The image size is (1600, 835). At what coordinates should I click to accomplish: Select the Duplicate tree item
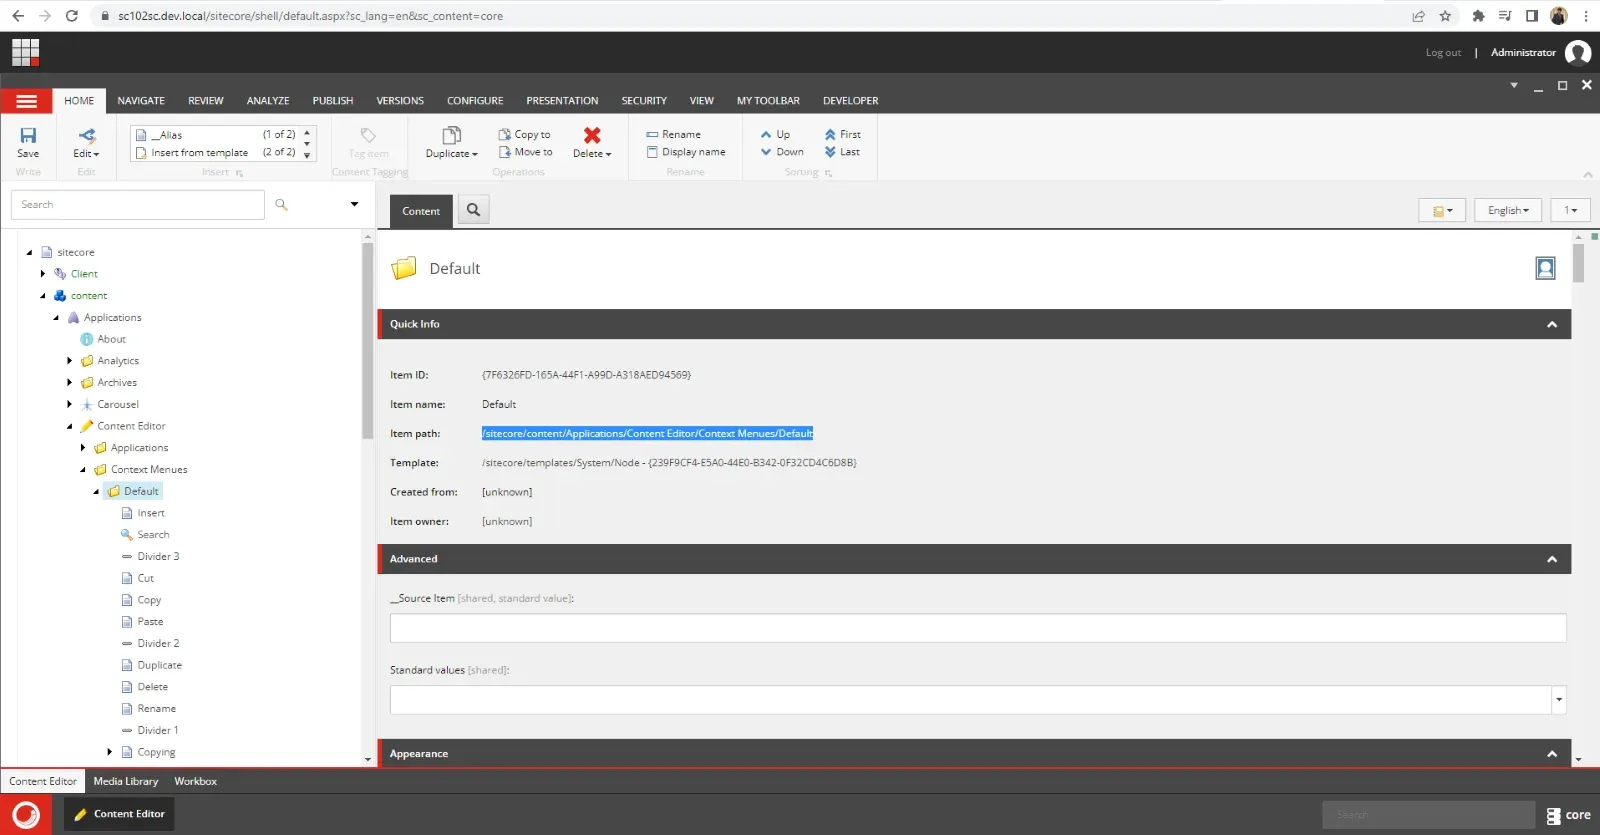click(151, 665)
